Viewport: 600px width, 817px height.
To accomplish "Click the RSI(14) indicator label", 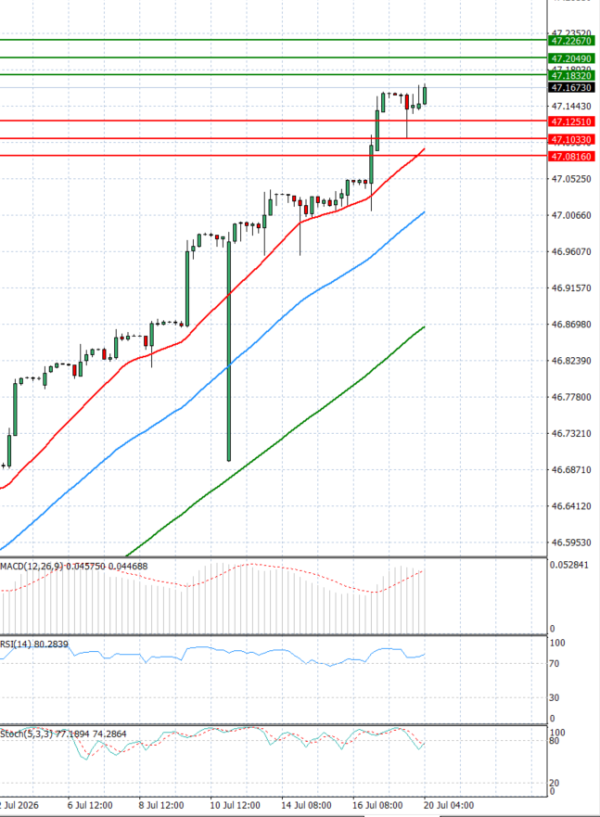I will pyautogui.click(x=16, y=644).
